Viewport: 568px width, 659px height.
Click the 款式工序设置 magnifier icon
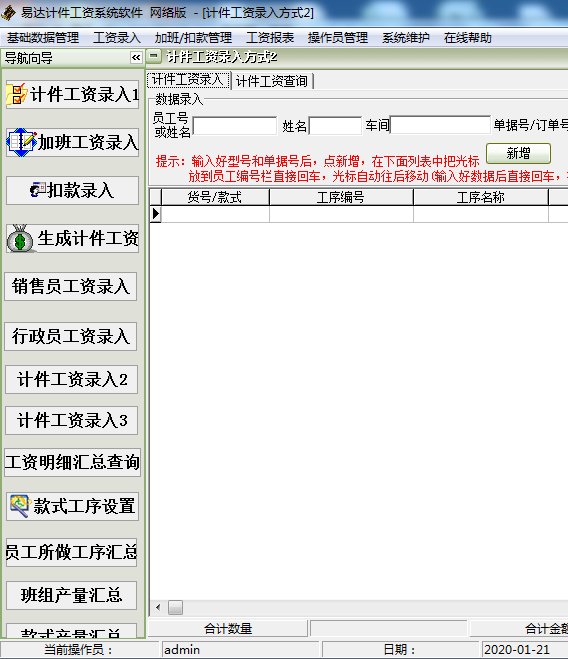pyautogui.click(x=19, y=506)
